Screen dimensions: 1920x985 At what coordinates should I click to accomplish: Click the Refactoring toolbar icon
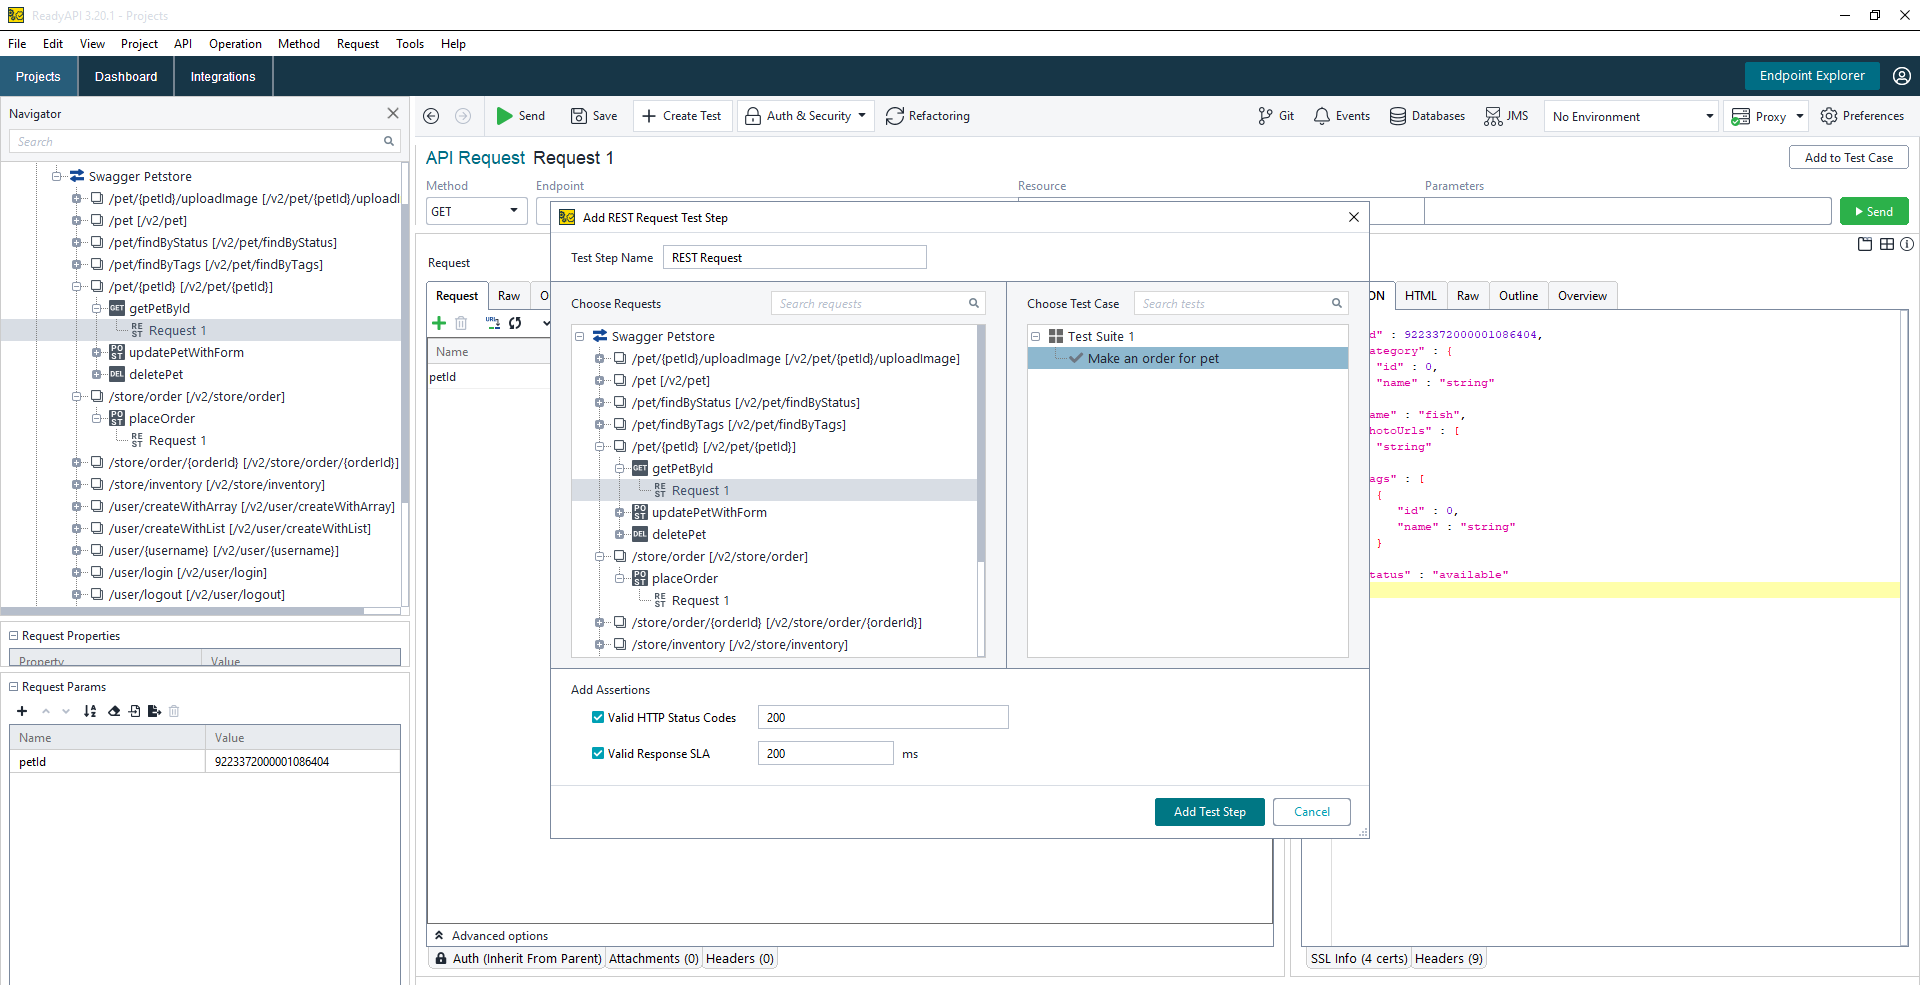click(895, 116)
